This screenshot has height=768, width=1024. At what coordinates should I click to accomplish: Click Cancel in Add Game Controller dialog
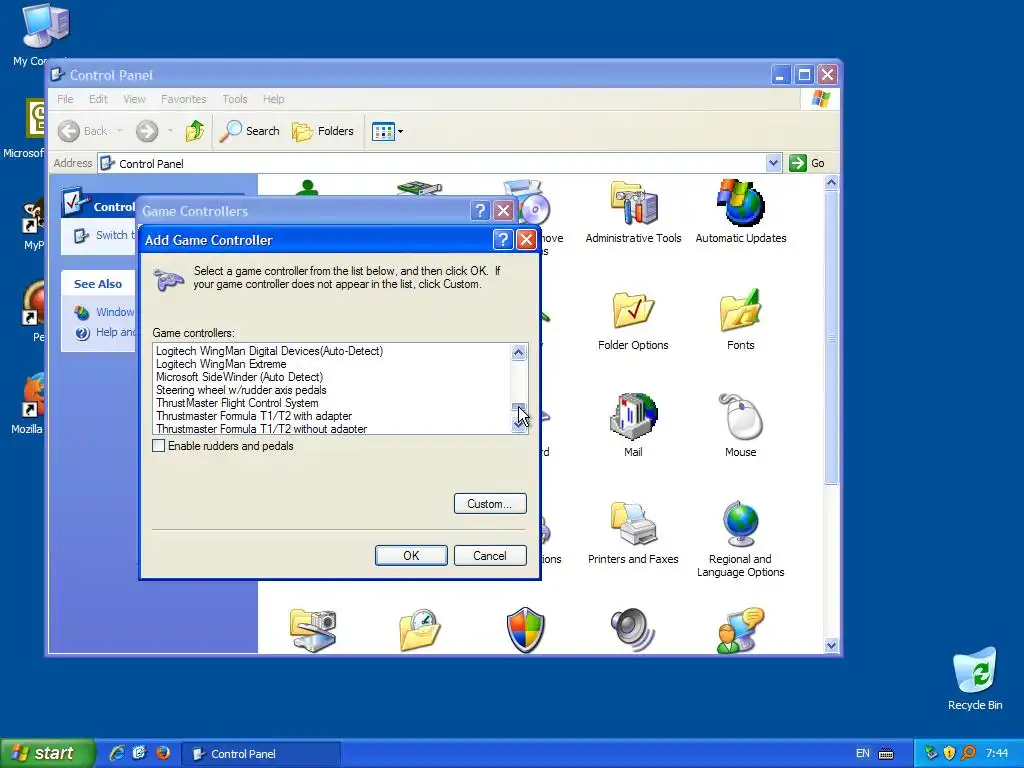[x=490, y=555]
